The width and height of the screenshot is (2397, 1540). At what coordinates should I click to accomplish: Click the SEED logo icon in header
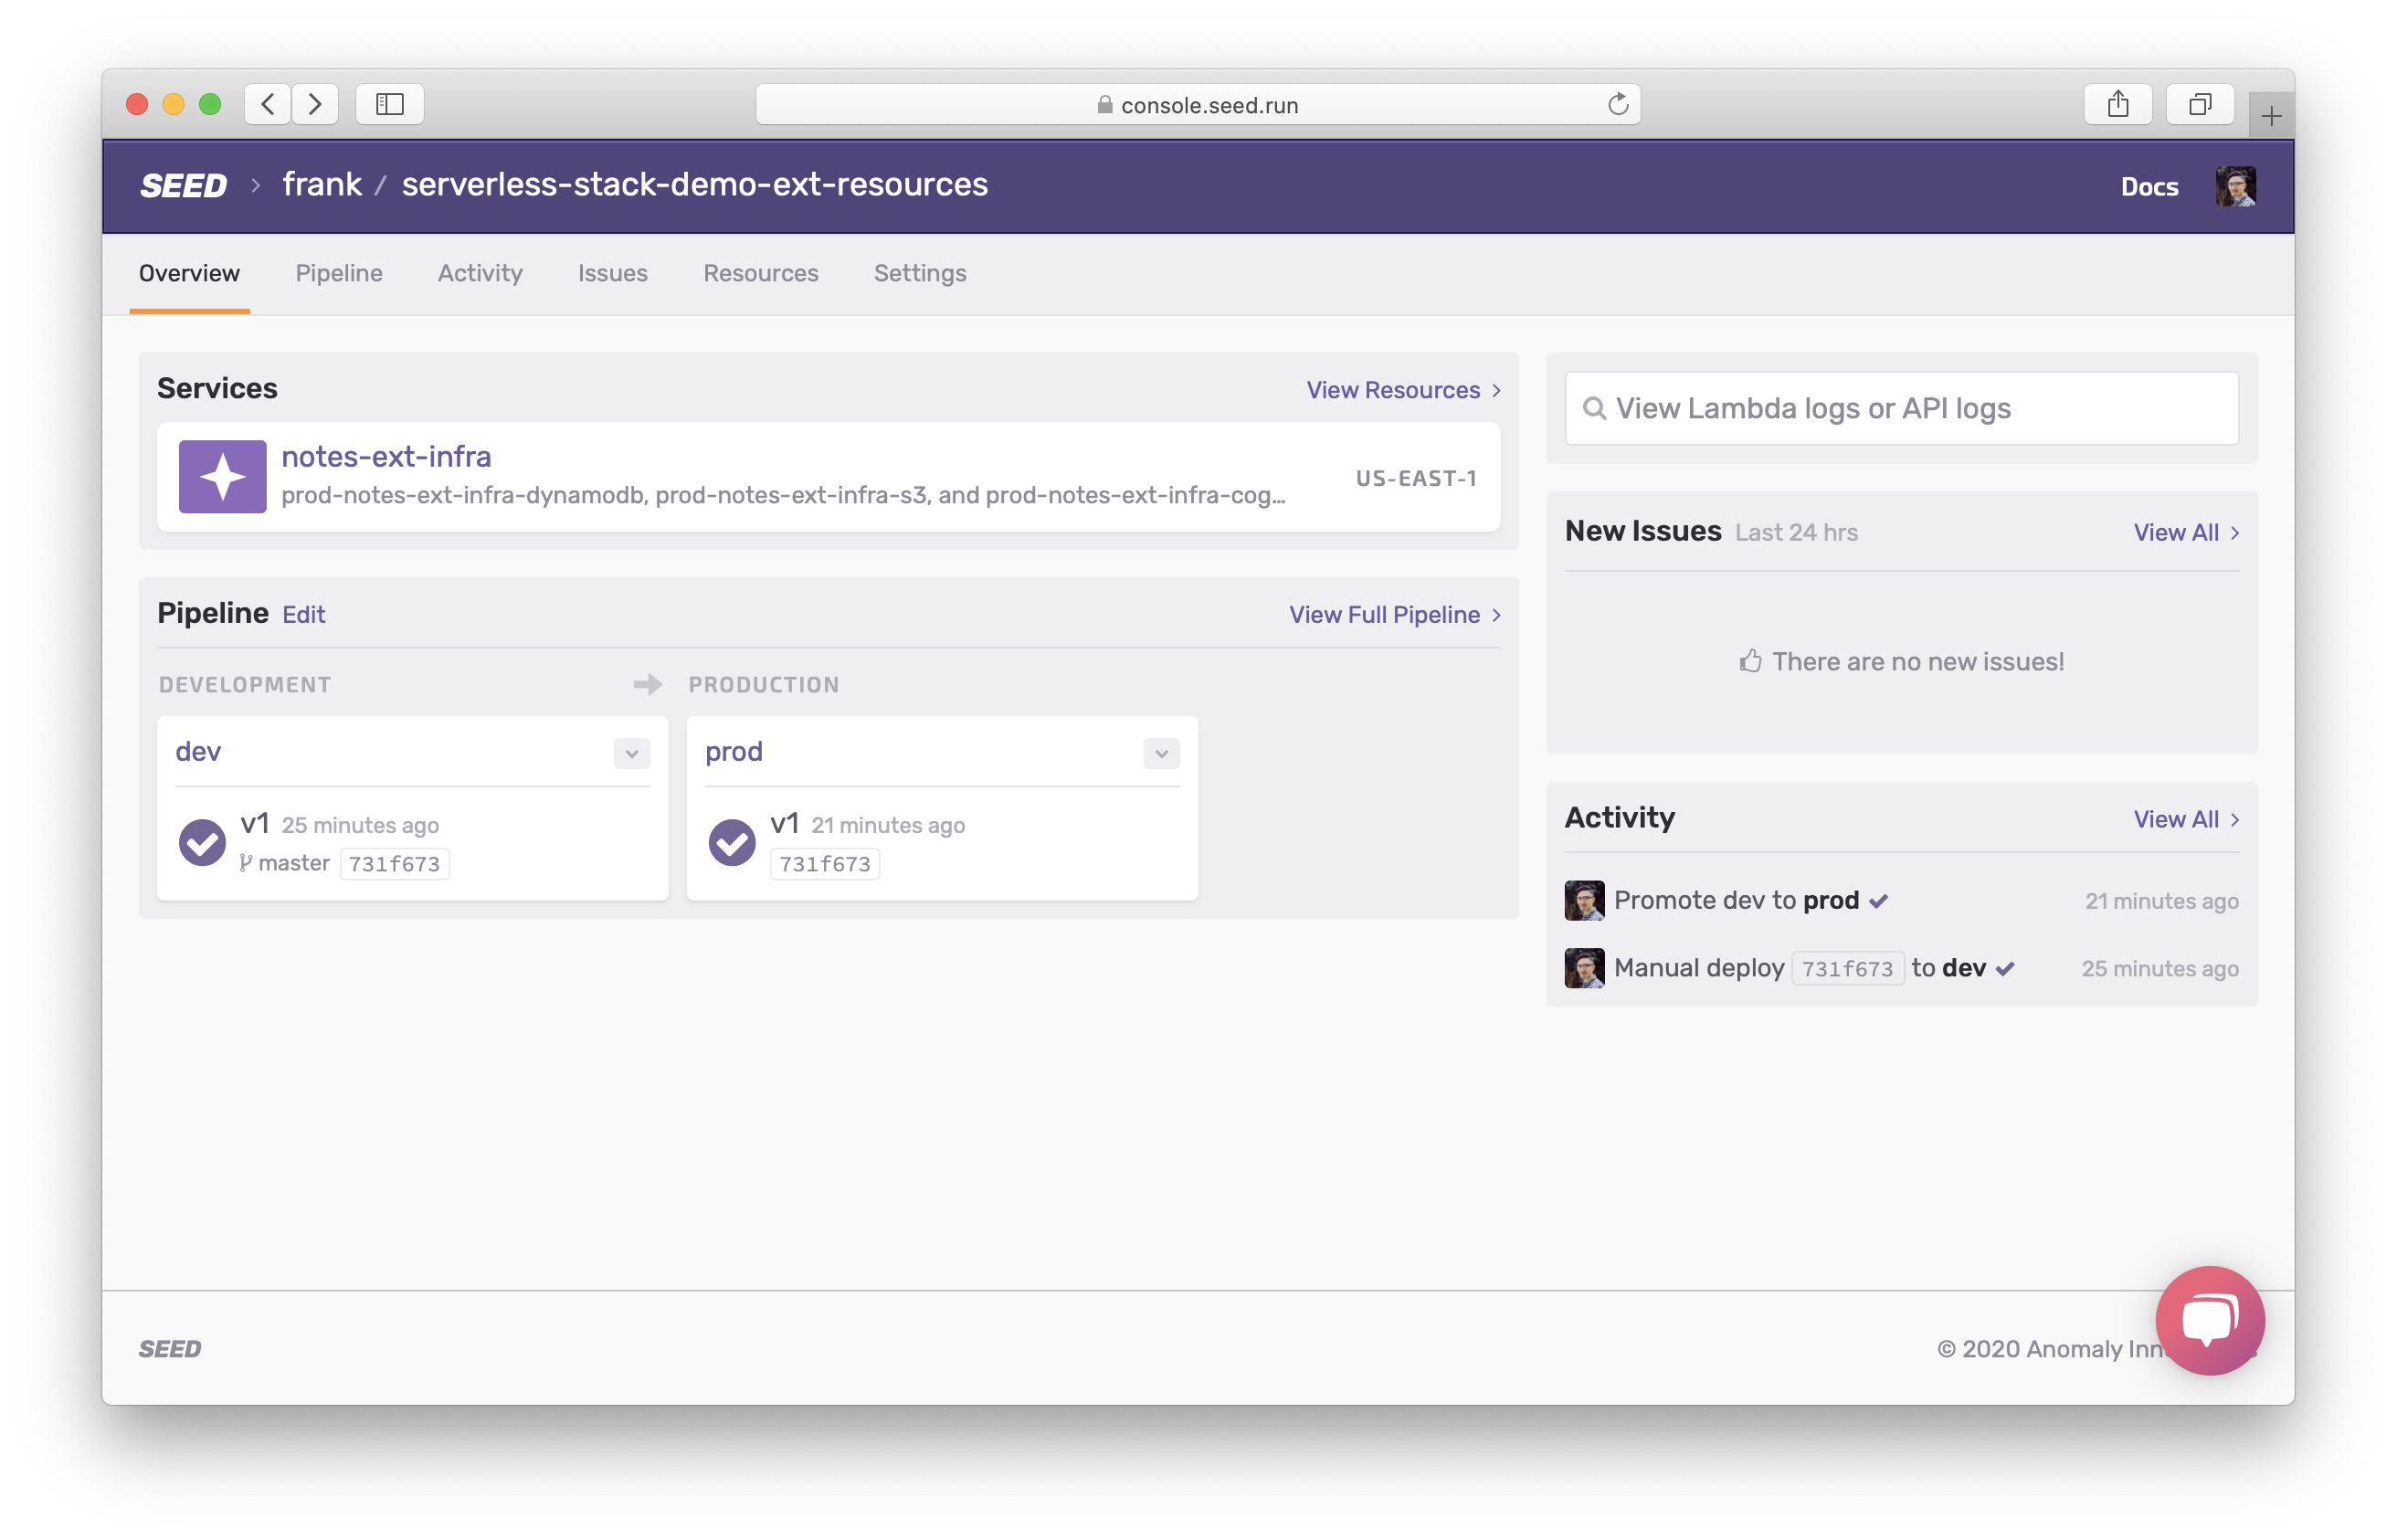pyautogui.click(x=182, y=185)
